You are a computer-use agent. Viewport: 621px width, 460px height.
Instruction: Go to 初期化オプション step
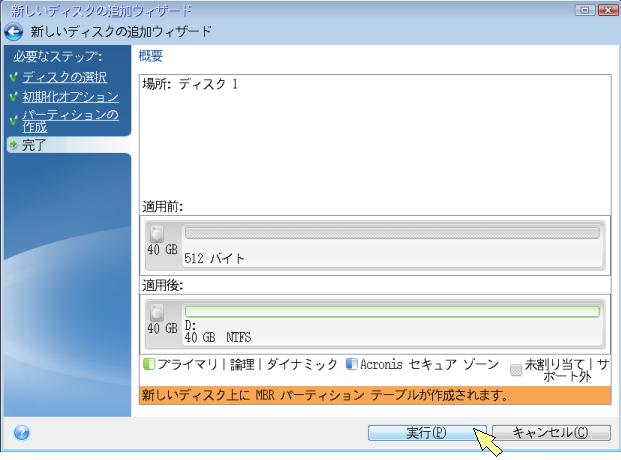(70, 96)
